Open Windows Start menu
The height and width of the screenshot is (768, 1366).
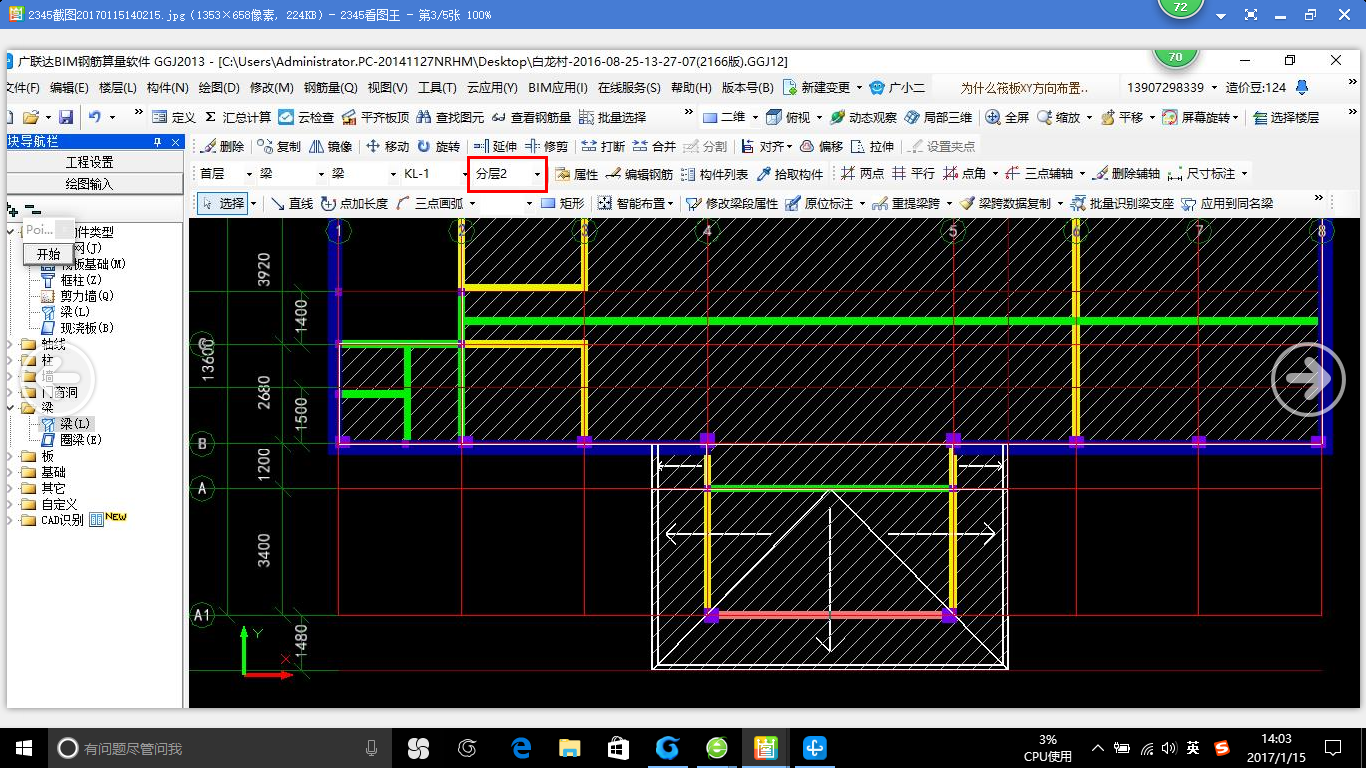pyautogui.click(x=24, y=748)
